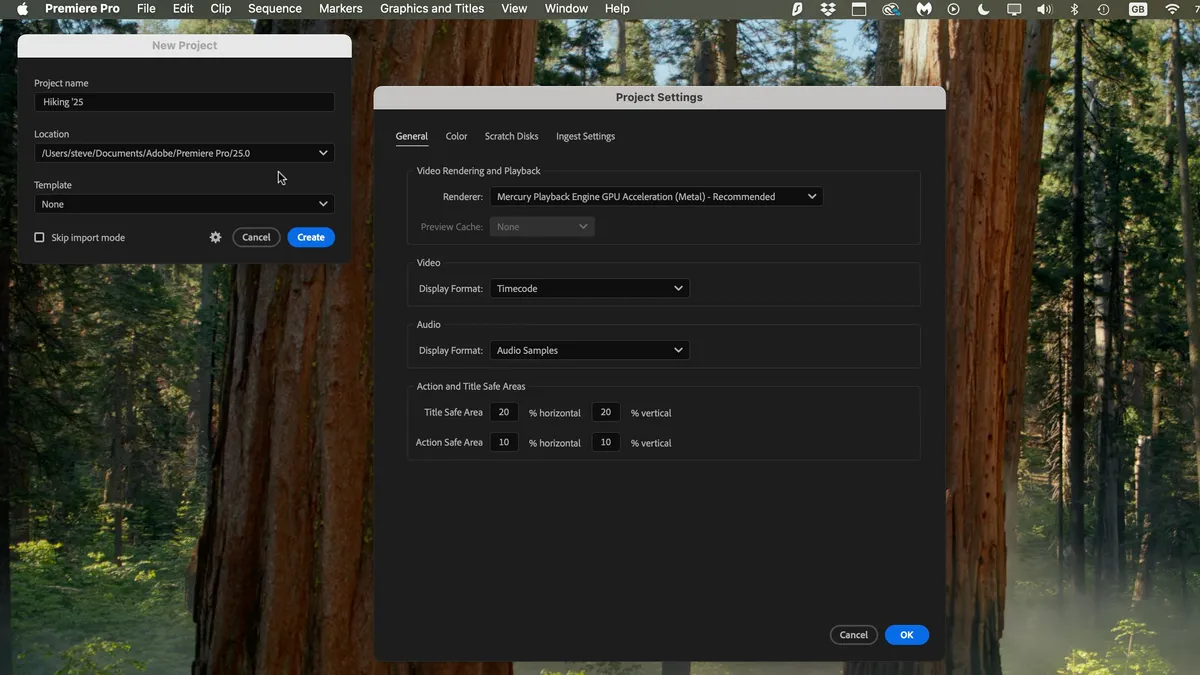Click the Create button

310,237
